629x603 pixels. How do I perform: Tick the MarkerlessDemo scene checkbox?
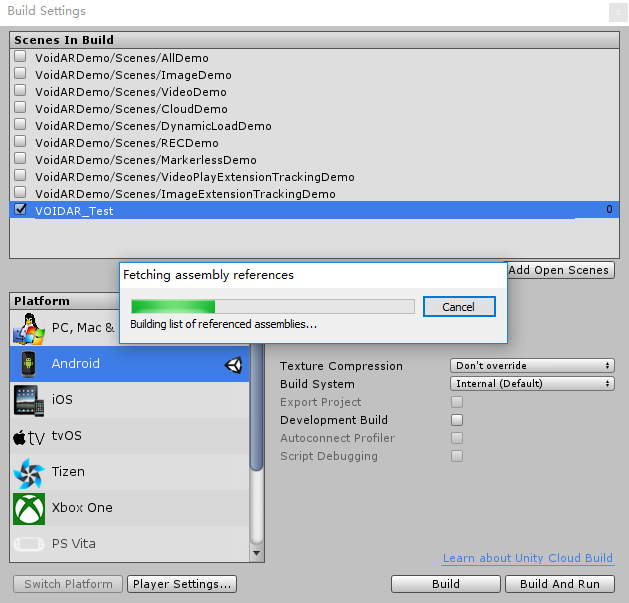coord(20,158)
